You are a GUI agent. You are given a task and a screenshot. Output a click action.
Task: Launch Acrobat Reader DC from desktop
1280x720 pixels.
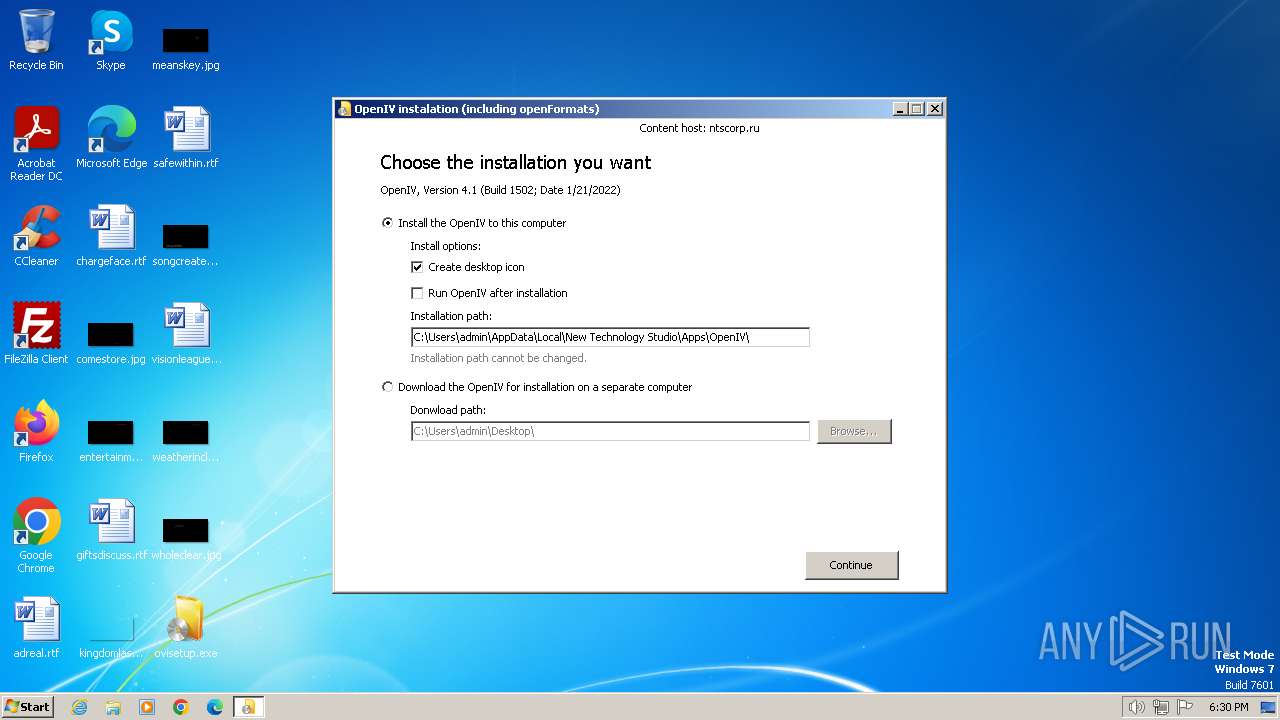(36, 142)
